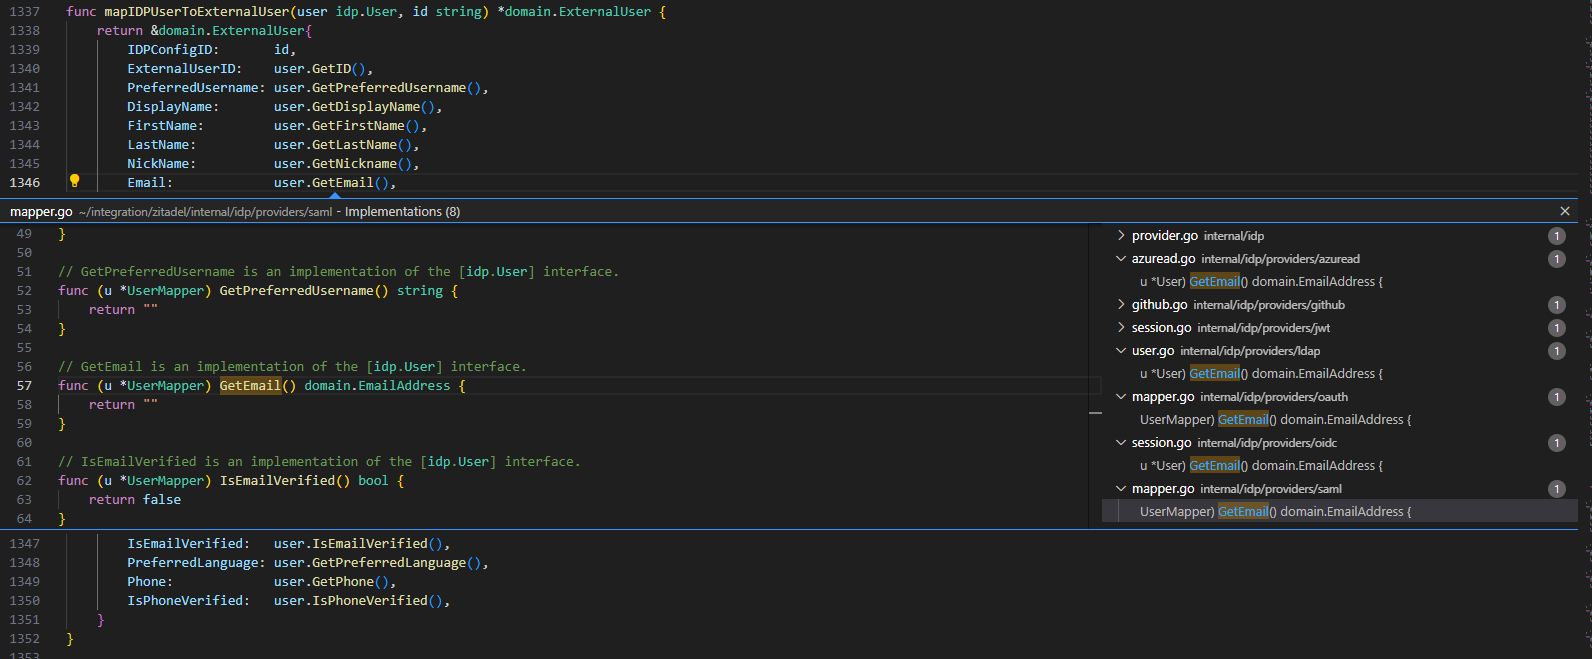Collapse mapper.go under providers/oauth
The width and height of the screenshot is (1592, 659).
tap(1121, 397)
